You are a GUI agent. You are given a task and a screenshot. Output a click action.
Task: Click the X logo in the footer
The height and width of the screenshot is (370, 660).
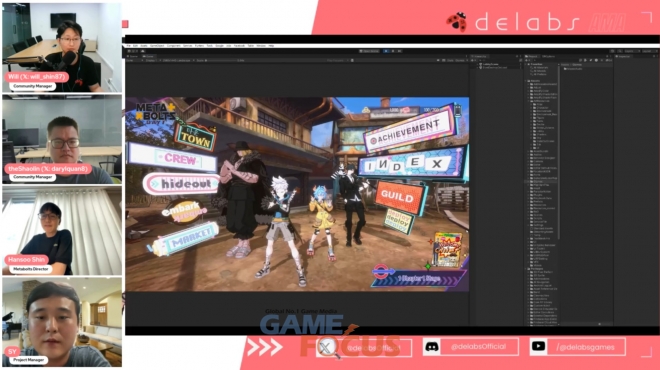coord(326,347)
